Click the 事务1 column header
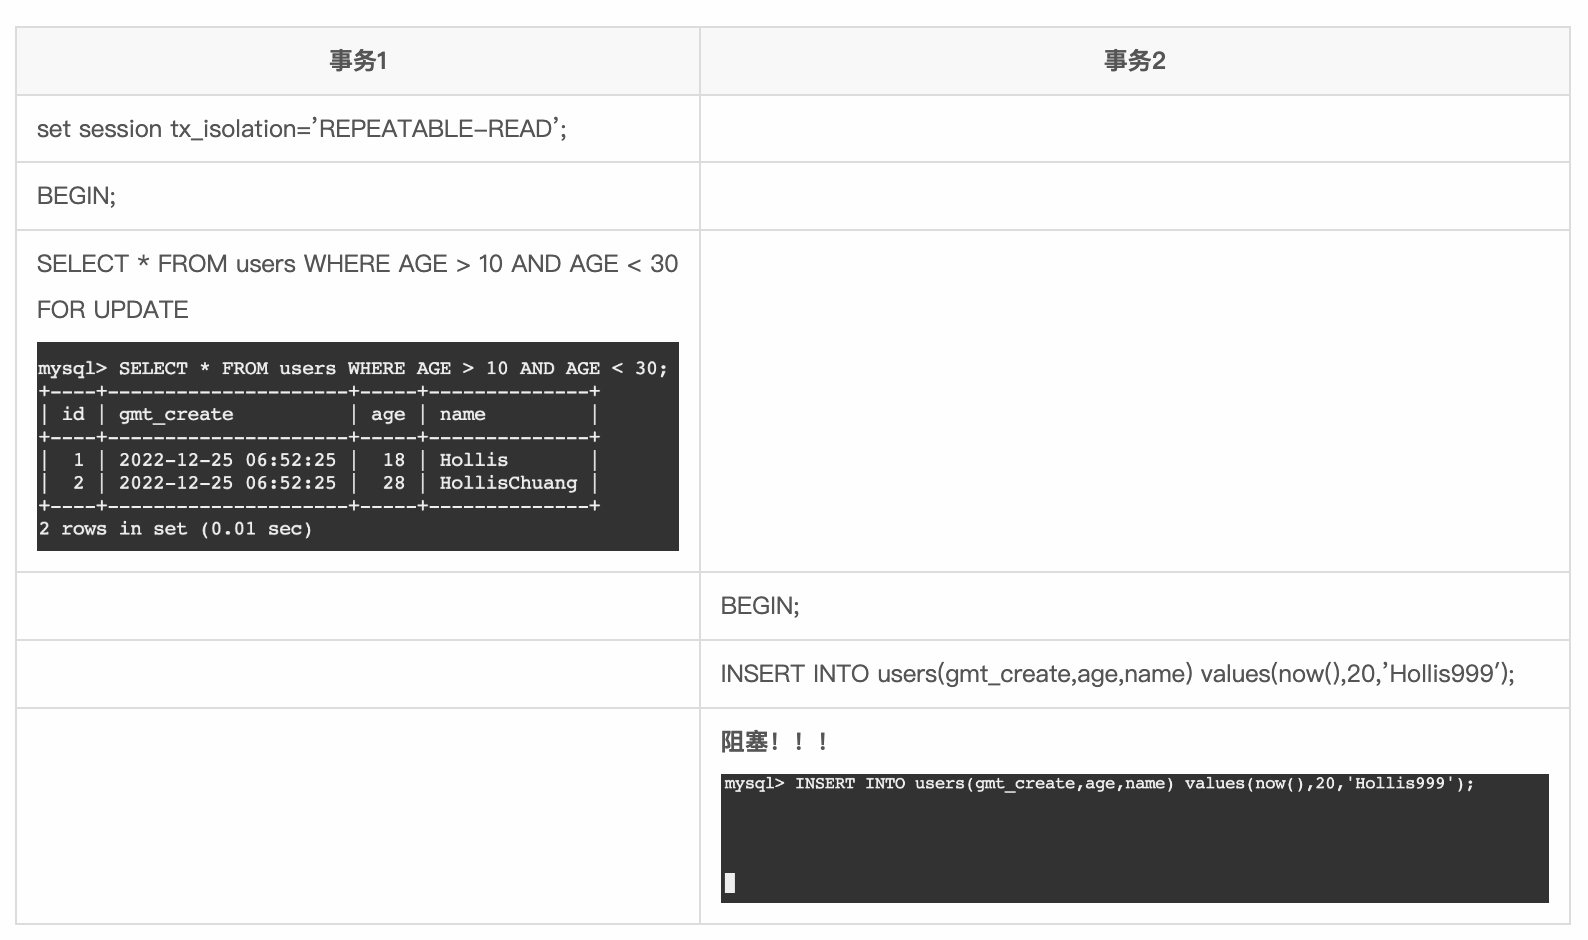 coord(358,61)
